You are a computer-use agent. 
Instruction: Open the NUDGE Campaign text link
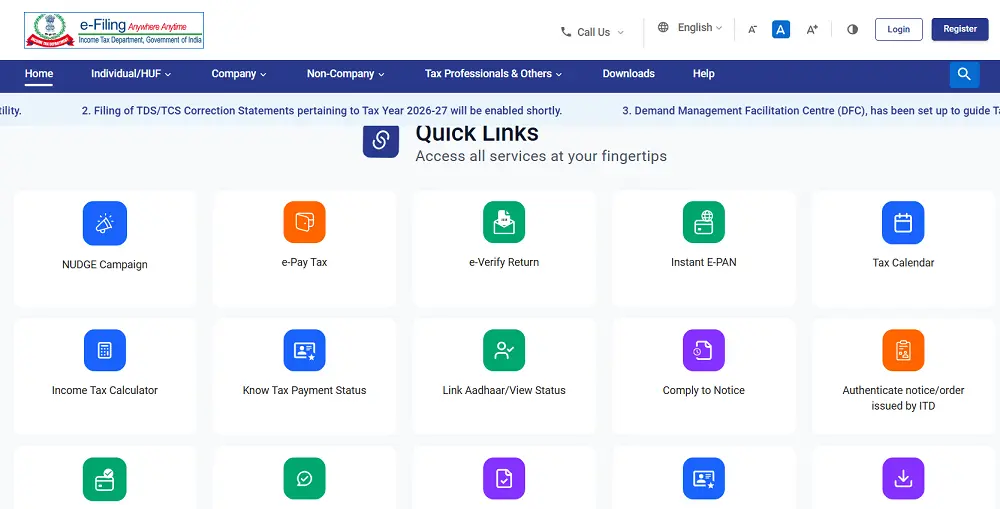[105, 265]
